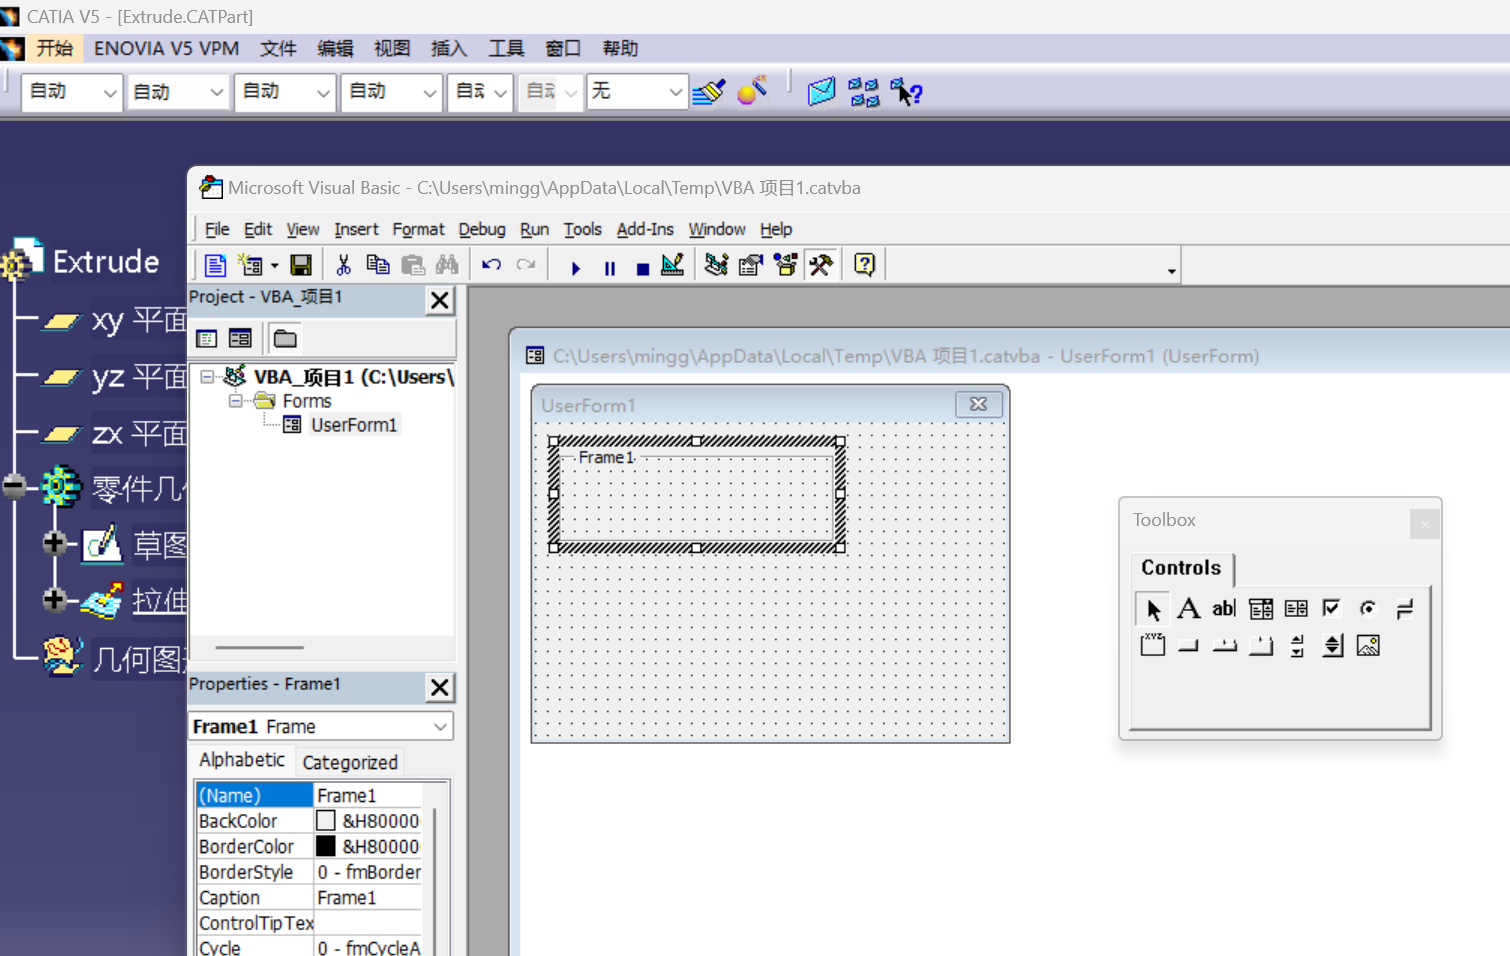Save the VBA project with floppy icon
This screenshot has height=956, width=1510.
coord(301,265)
